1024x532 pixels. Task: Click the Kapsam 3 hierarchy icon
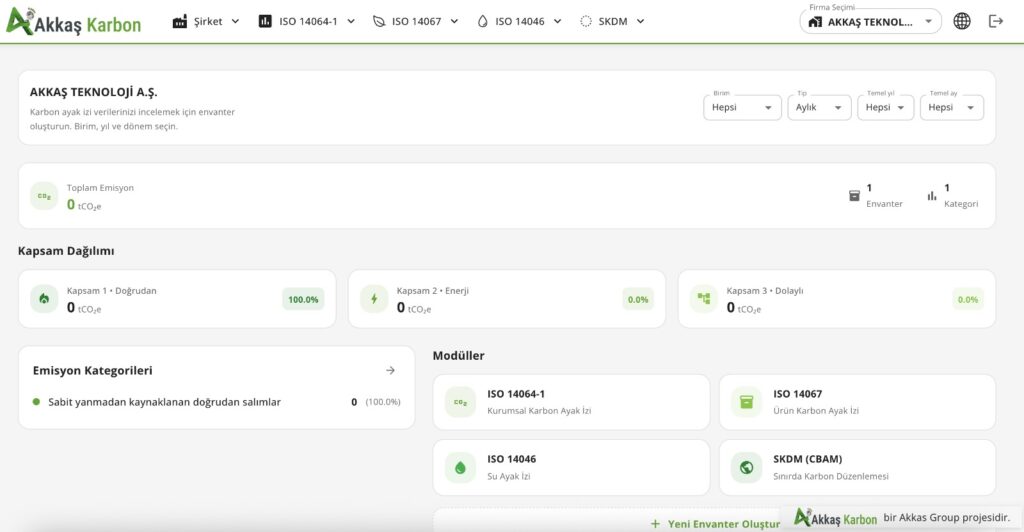tap(704, 299)
